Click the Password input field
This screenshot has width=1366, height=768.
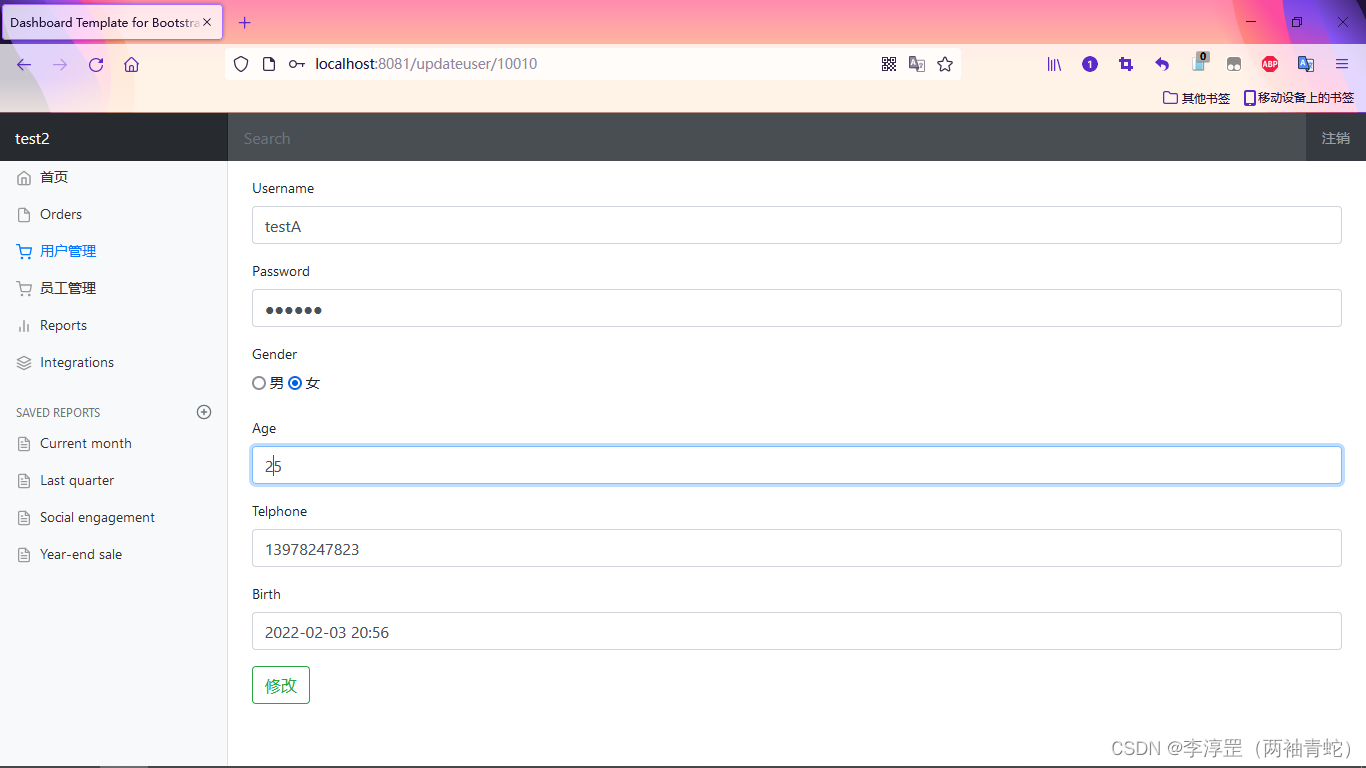[x=797, y=308]
